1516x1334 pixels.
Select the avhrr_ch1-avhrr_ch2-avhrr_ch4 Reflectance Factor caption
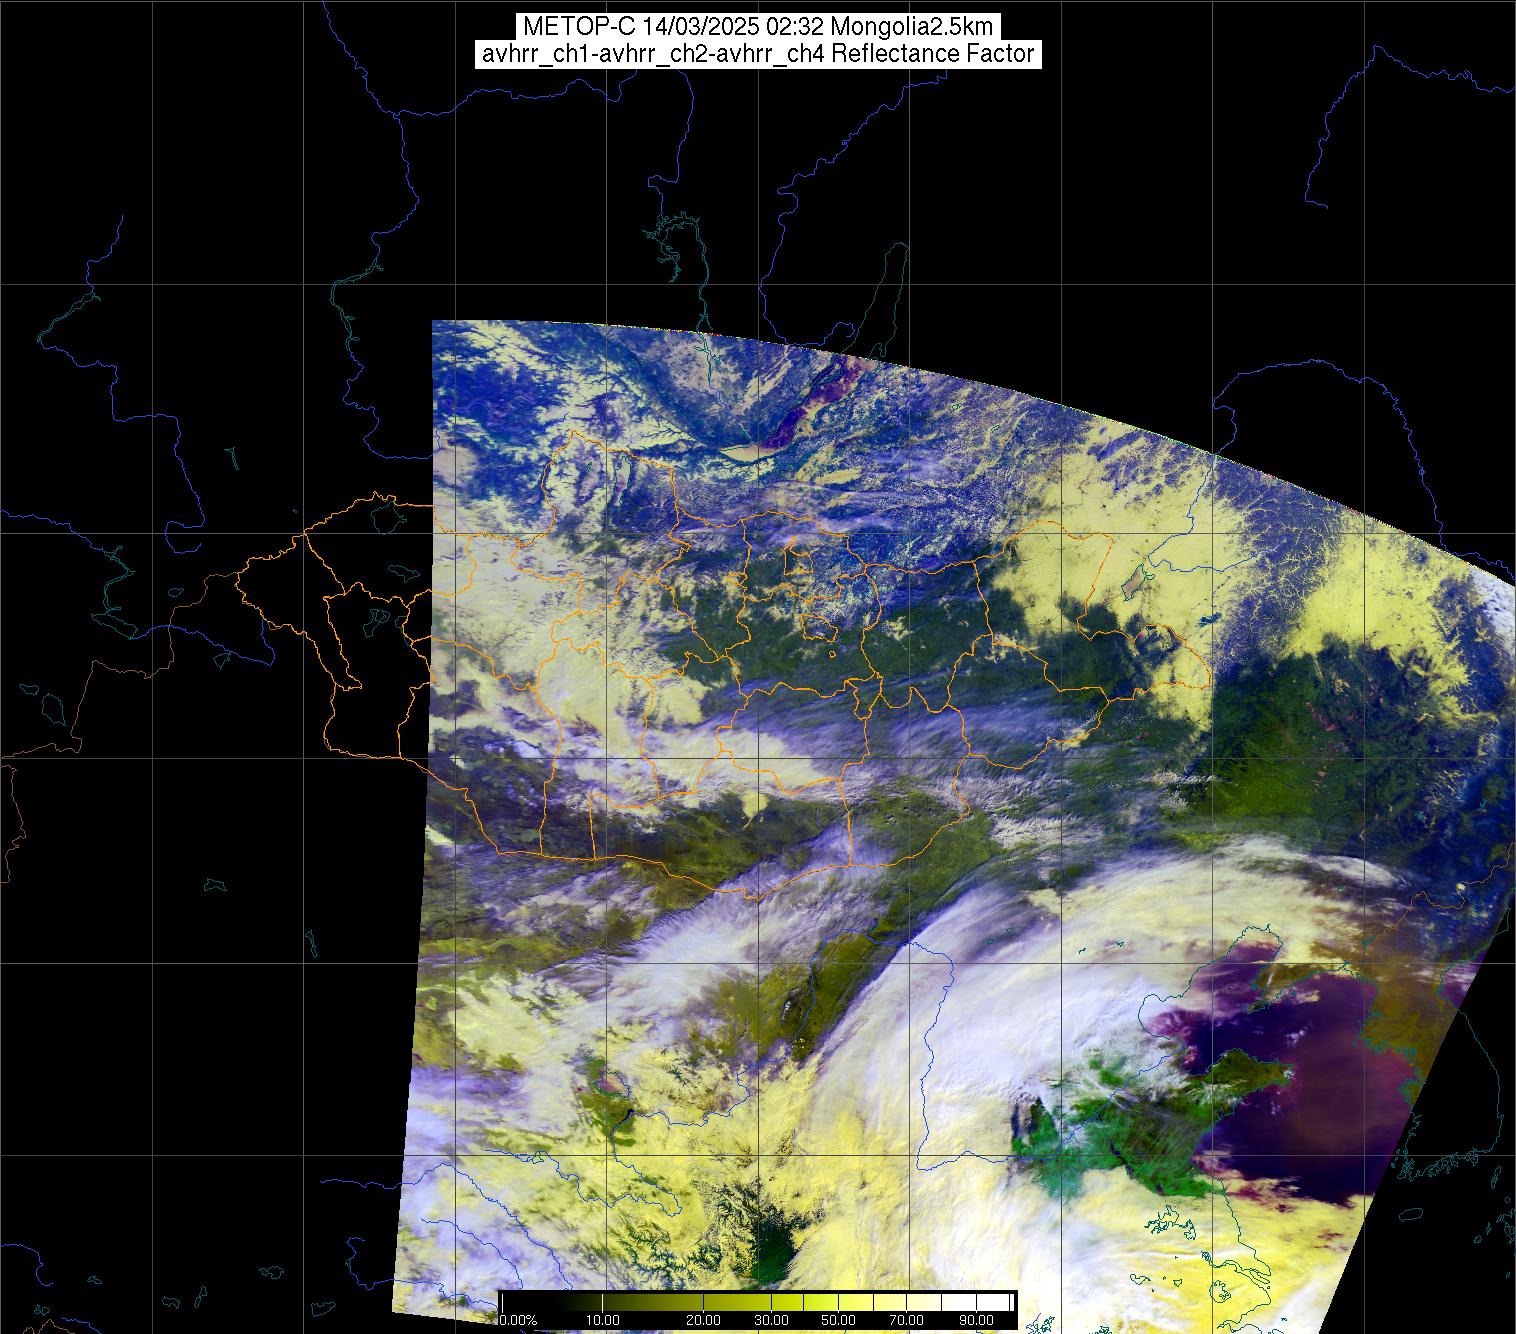click(758, 54)
